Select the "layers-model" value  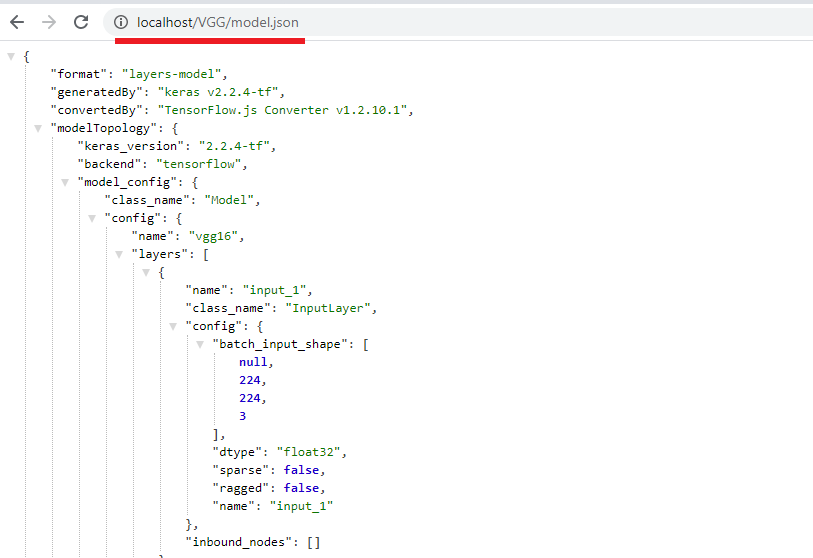172,74
